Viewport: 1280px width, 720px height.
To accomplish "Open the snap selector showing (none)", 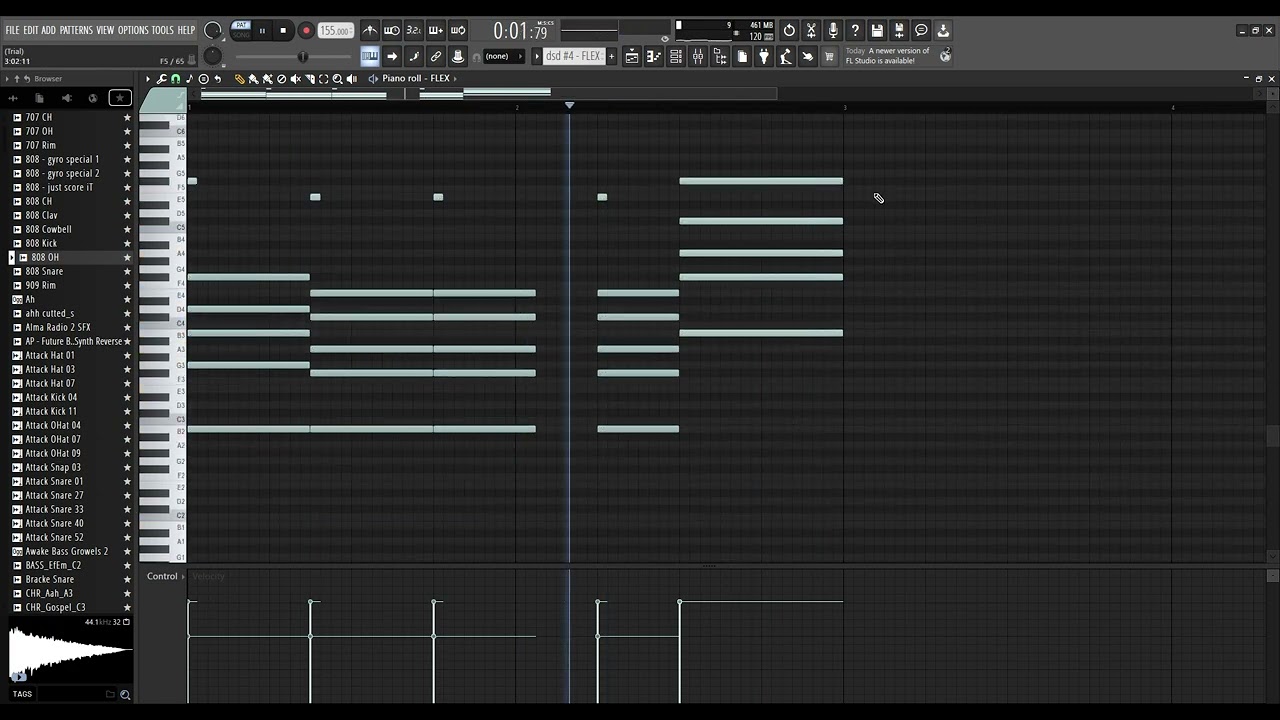I will (x=504, y=57).
